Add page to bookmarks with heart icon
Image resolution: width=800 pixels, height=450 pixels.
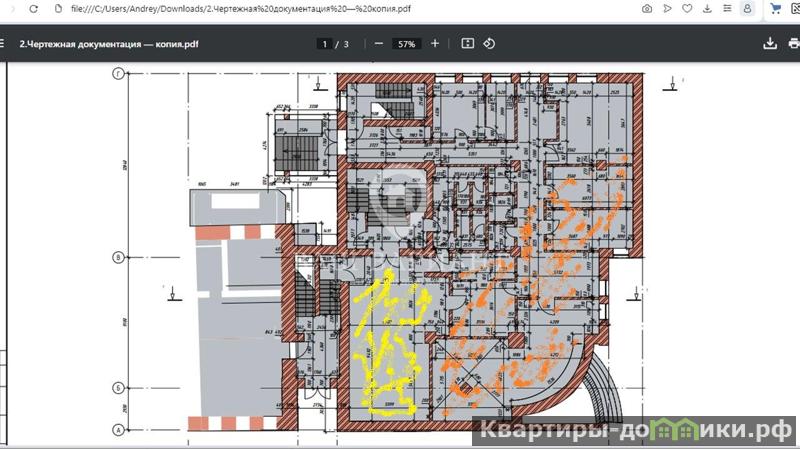tap(687, 9)
